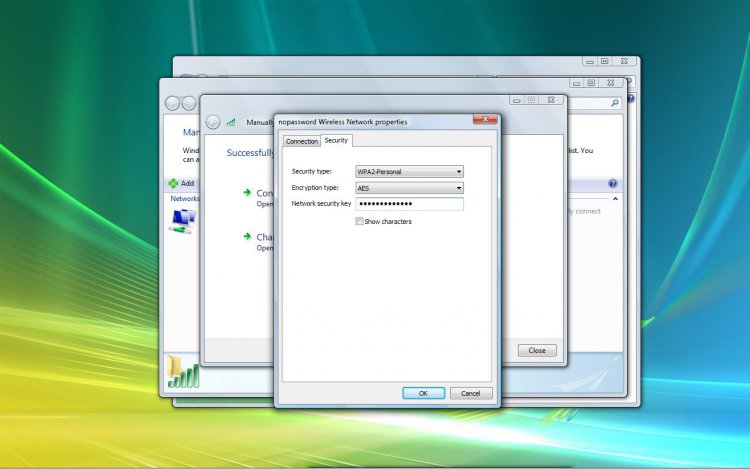Screen dimensions: 750x469
Task: Click the Close button in wizard
Action: [537, 350]
